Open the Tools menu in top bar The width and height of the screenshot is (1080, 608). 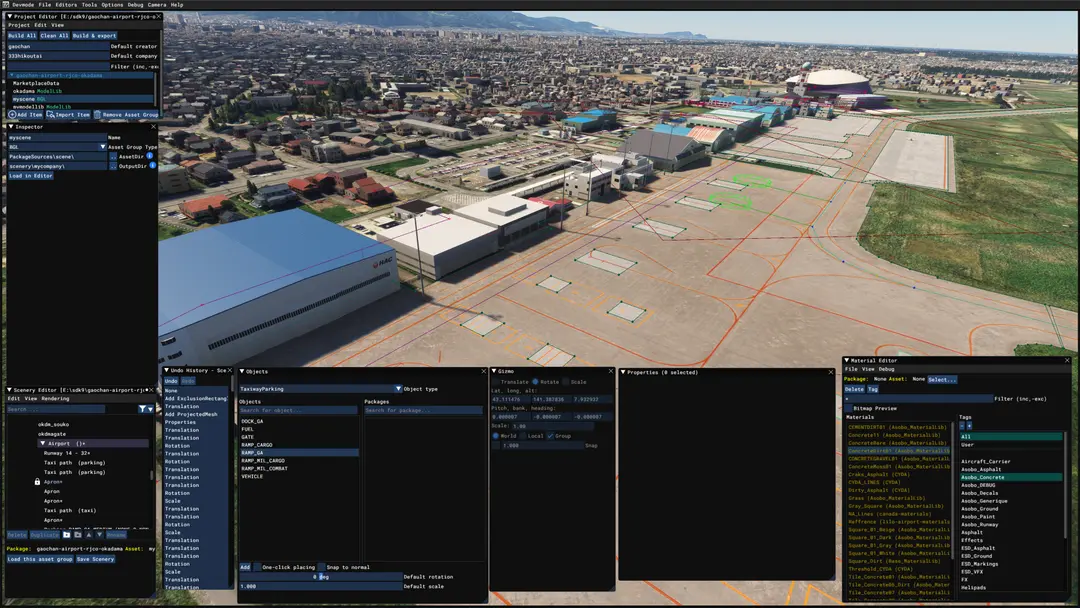(x=90, y=5)
